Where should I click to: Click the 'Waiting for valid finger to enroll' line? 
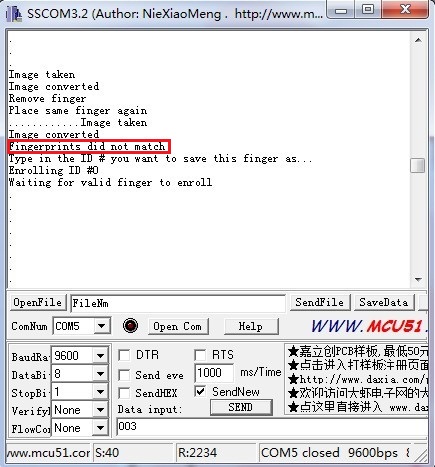point(110,183)
